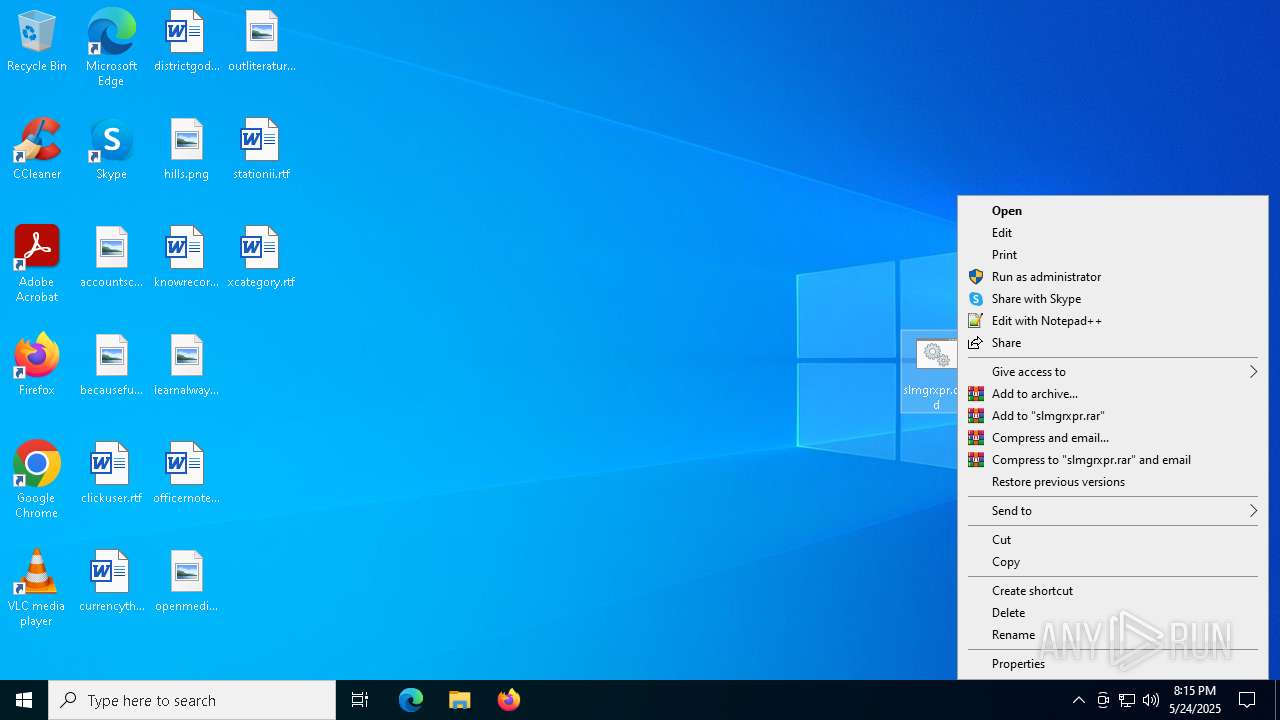1280x720 pixels.
Task: Select the xcategory.rtf document icon
Action: 261,258
